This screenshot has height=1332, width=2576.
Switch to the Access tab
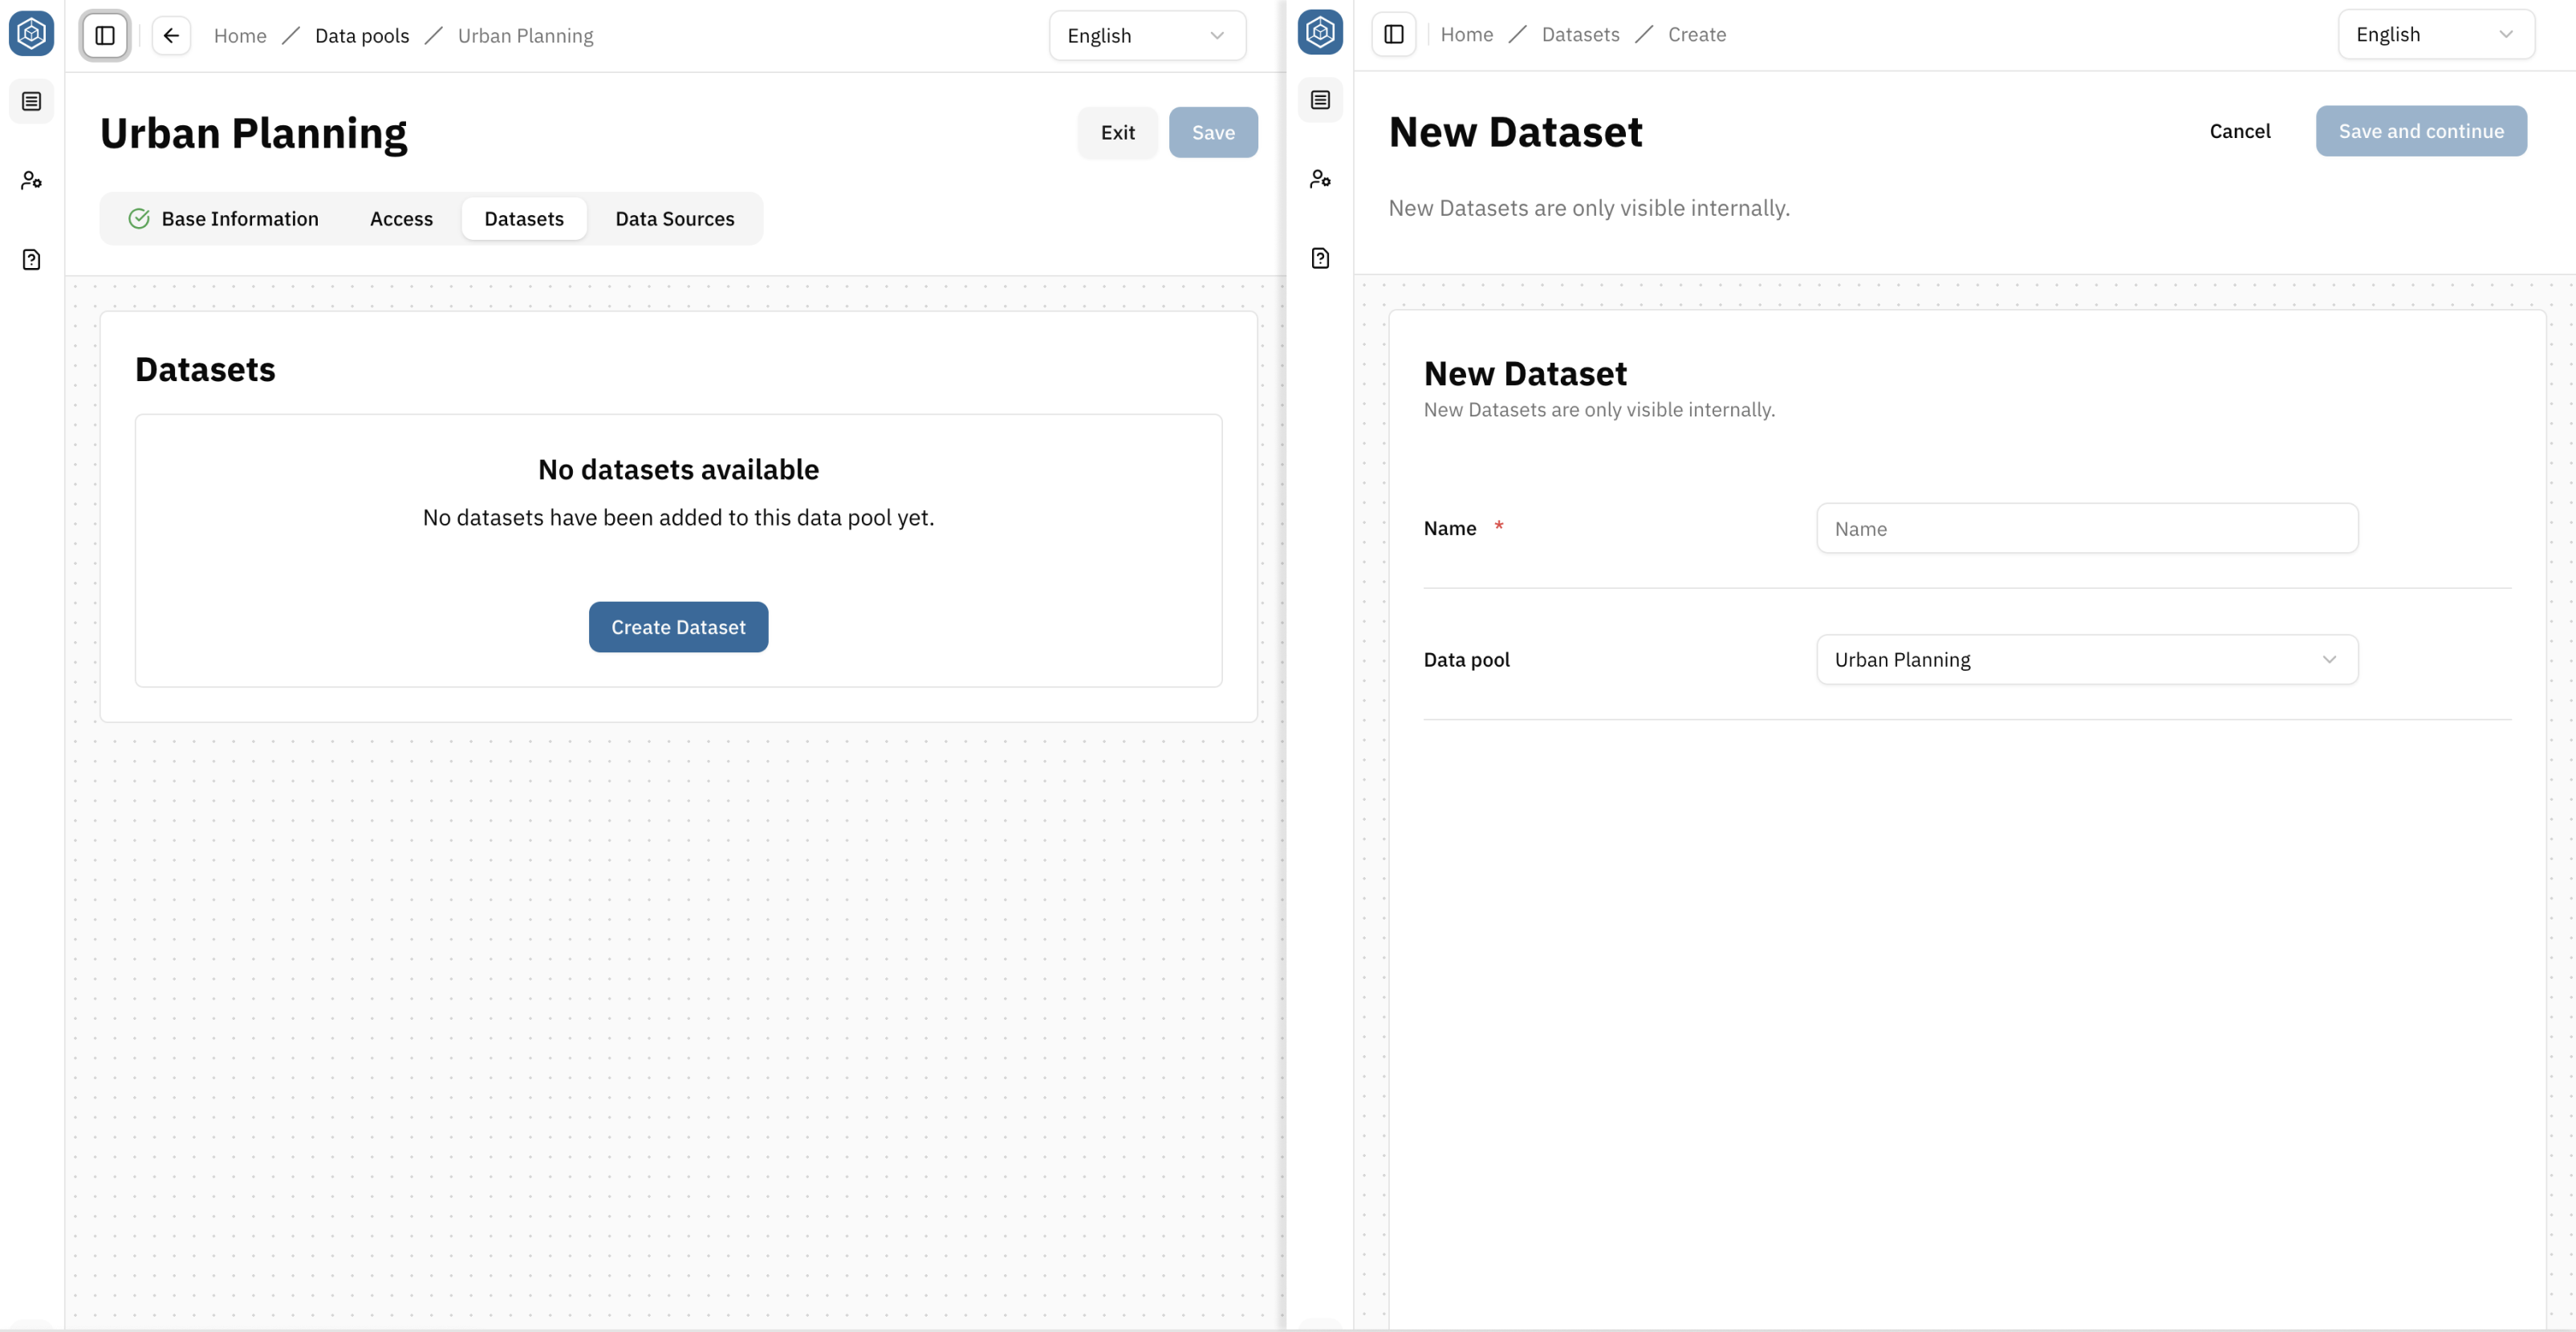pos(401,219)
